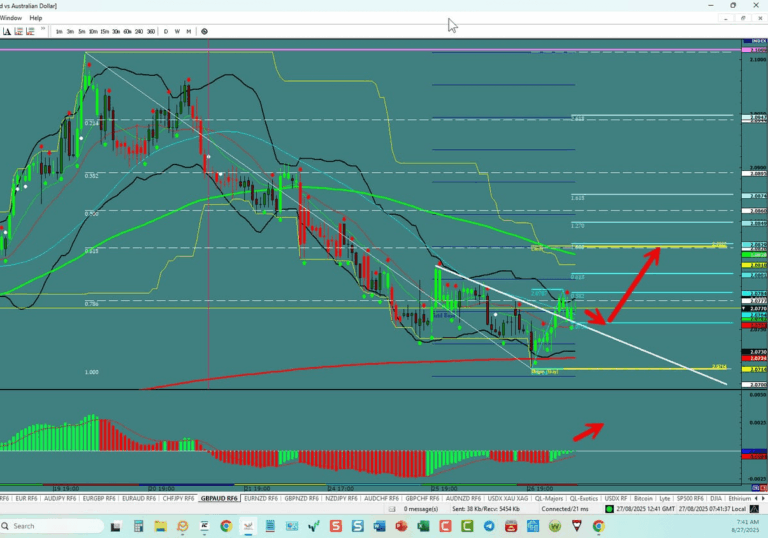Open the USDX RF tab
This screenshot has height=538, width=768.
pos(616,498)
